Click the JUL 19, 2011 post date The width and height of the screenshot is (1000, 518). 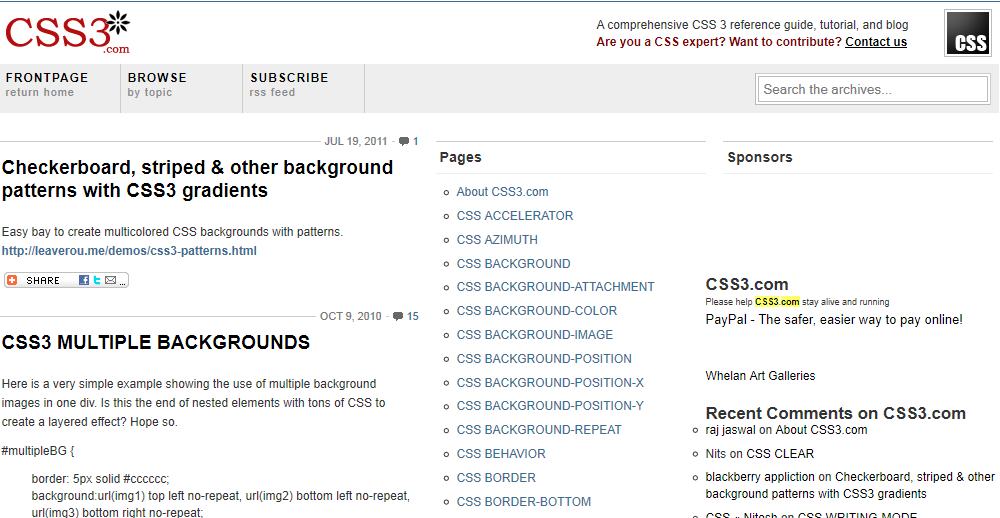click(x=356, y=142)
